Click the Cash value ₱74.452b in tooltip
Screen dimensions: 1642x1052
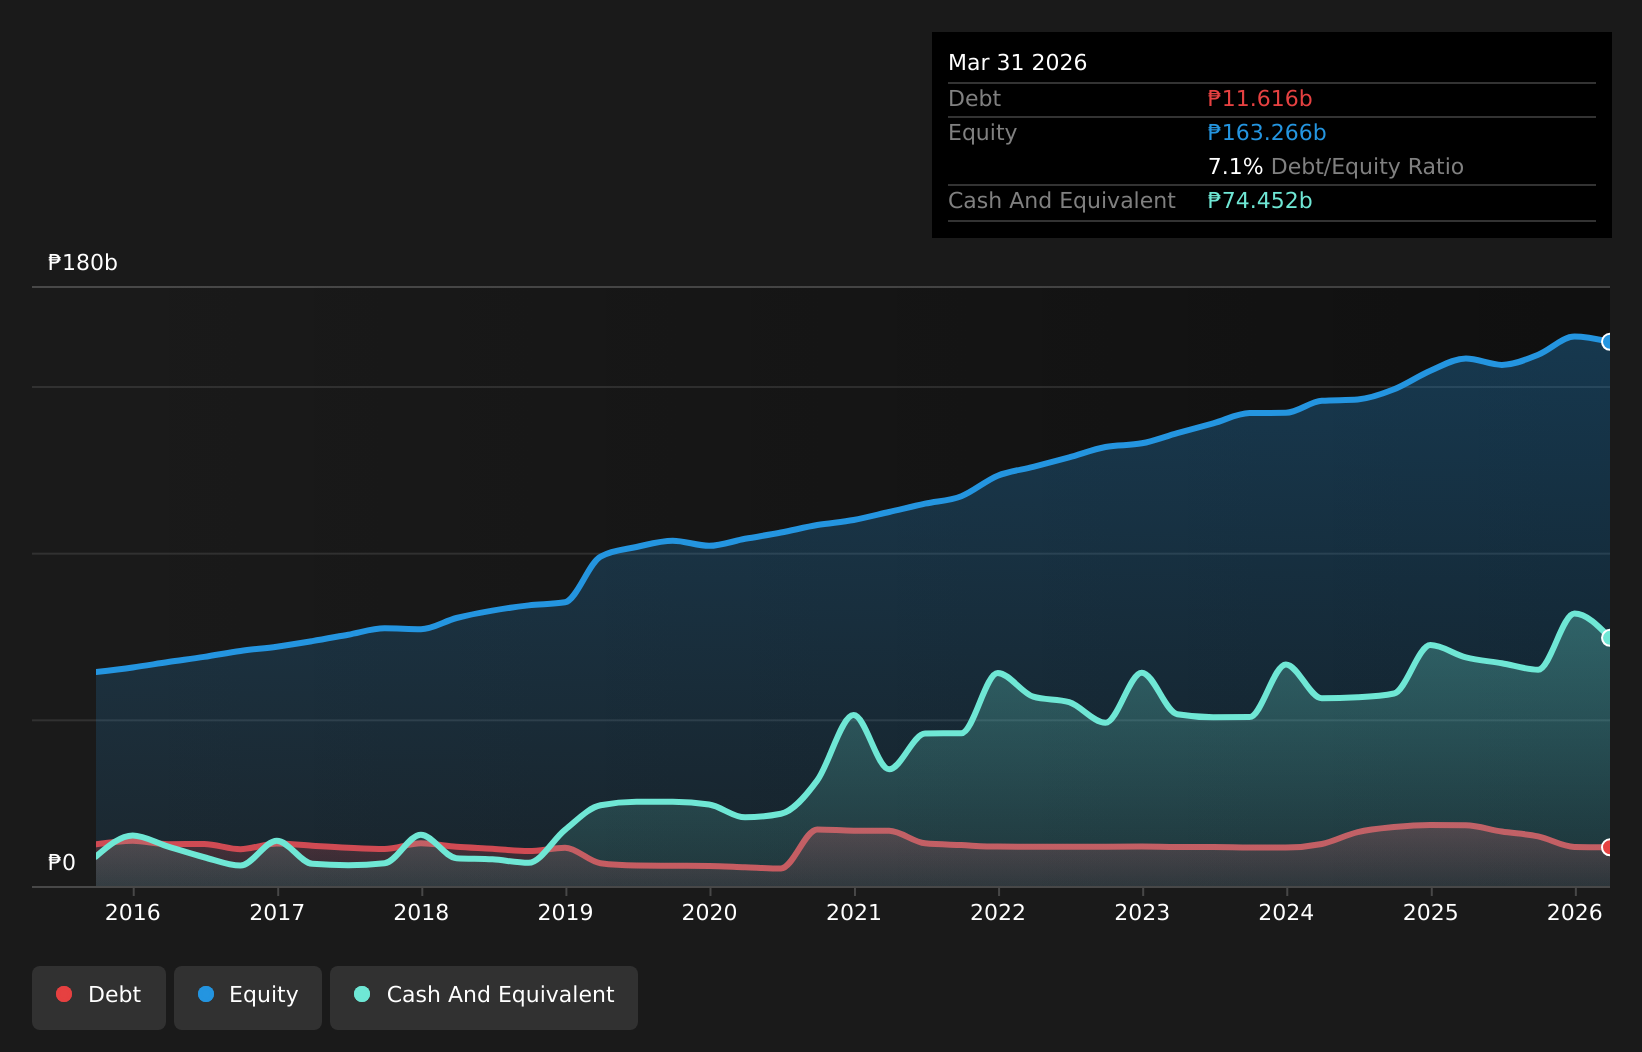coord(1260,201)
